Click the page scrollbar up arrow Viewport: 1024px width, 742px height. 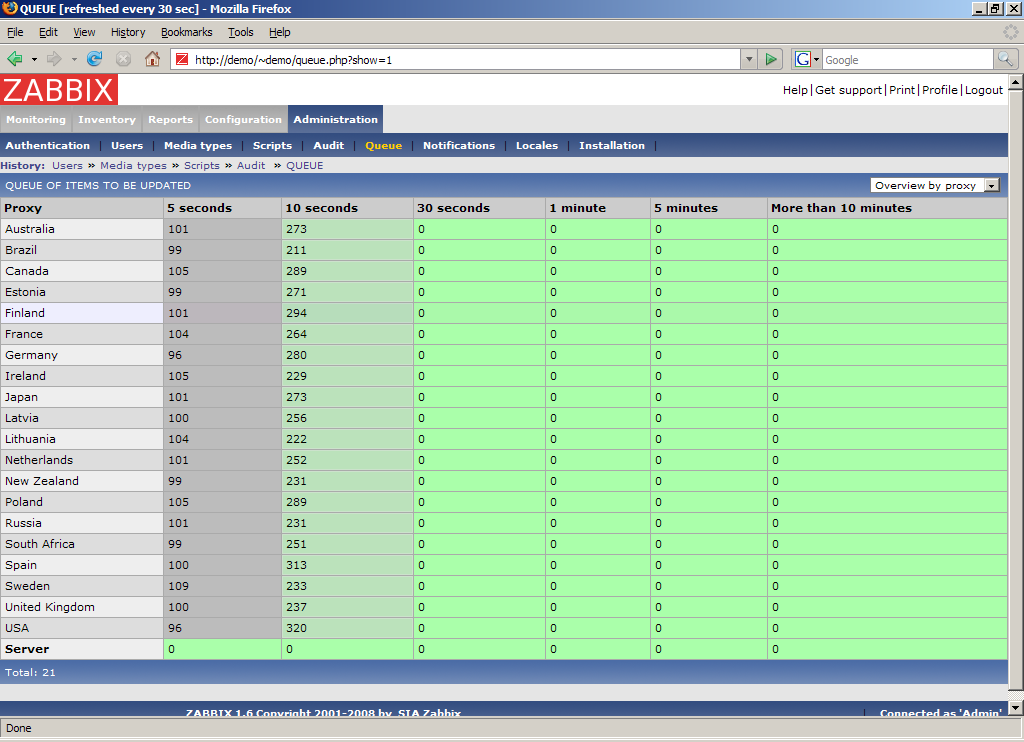click(x=1016, y=82)
